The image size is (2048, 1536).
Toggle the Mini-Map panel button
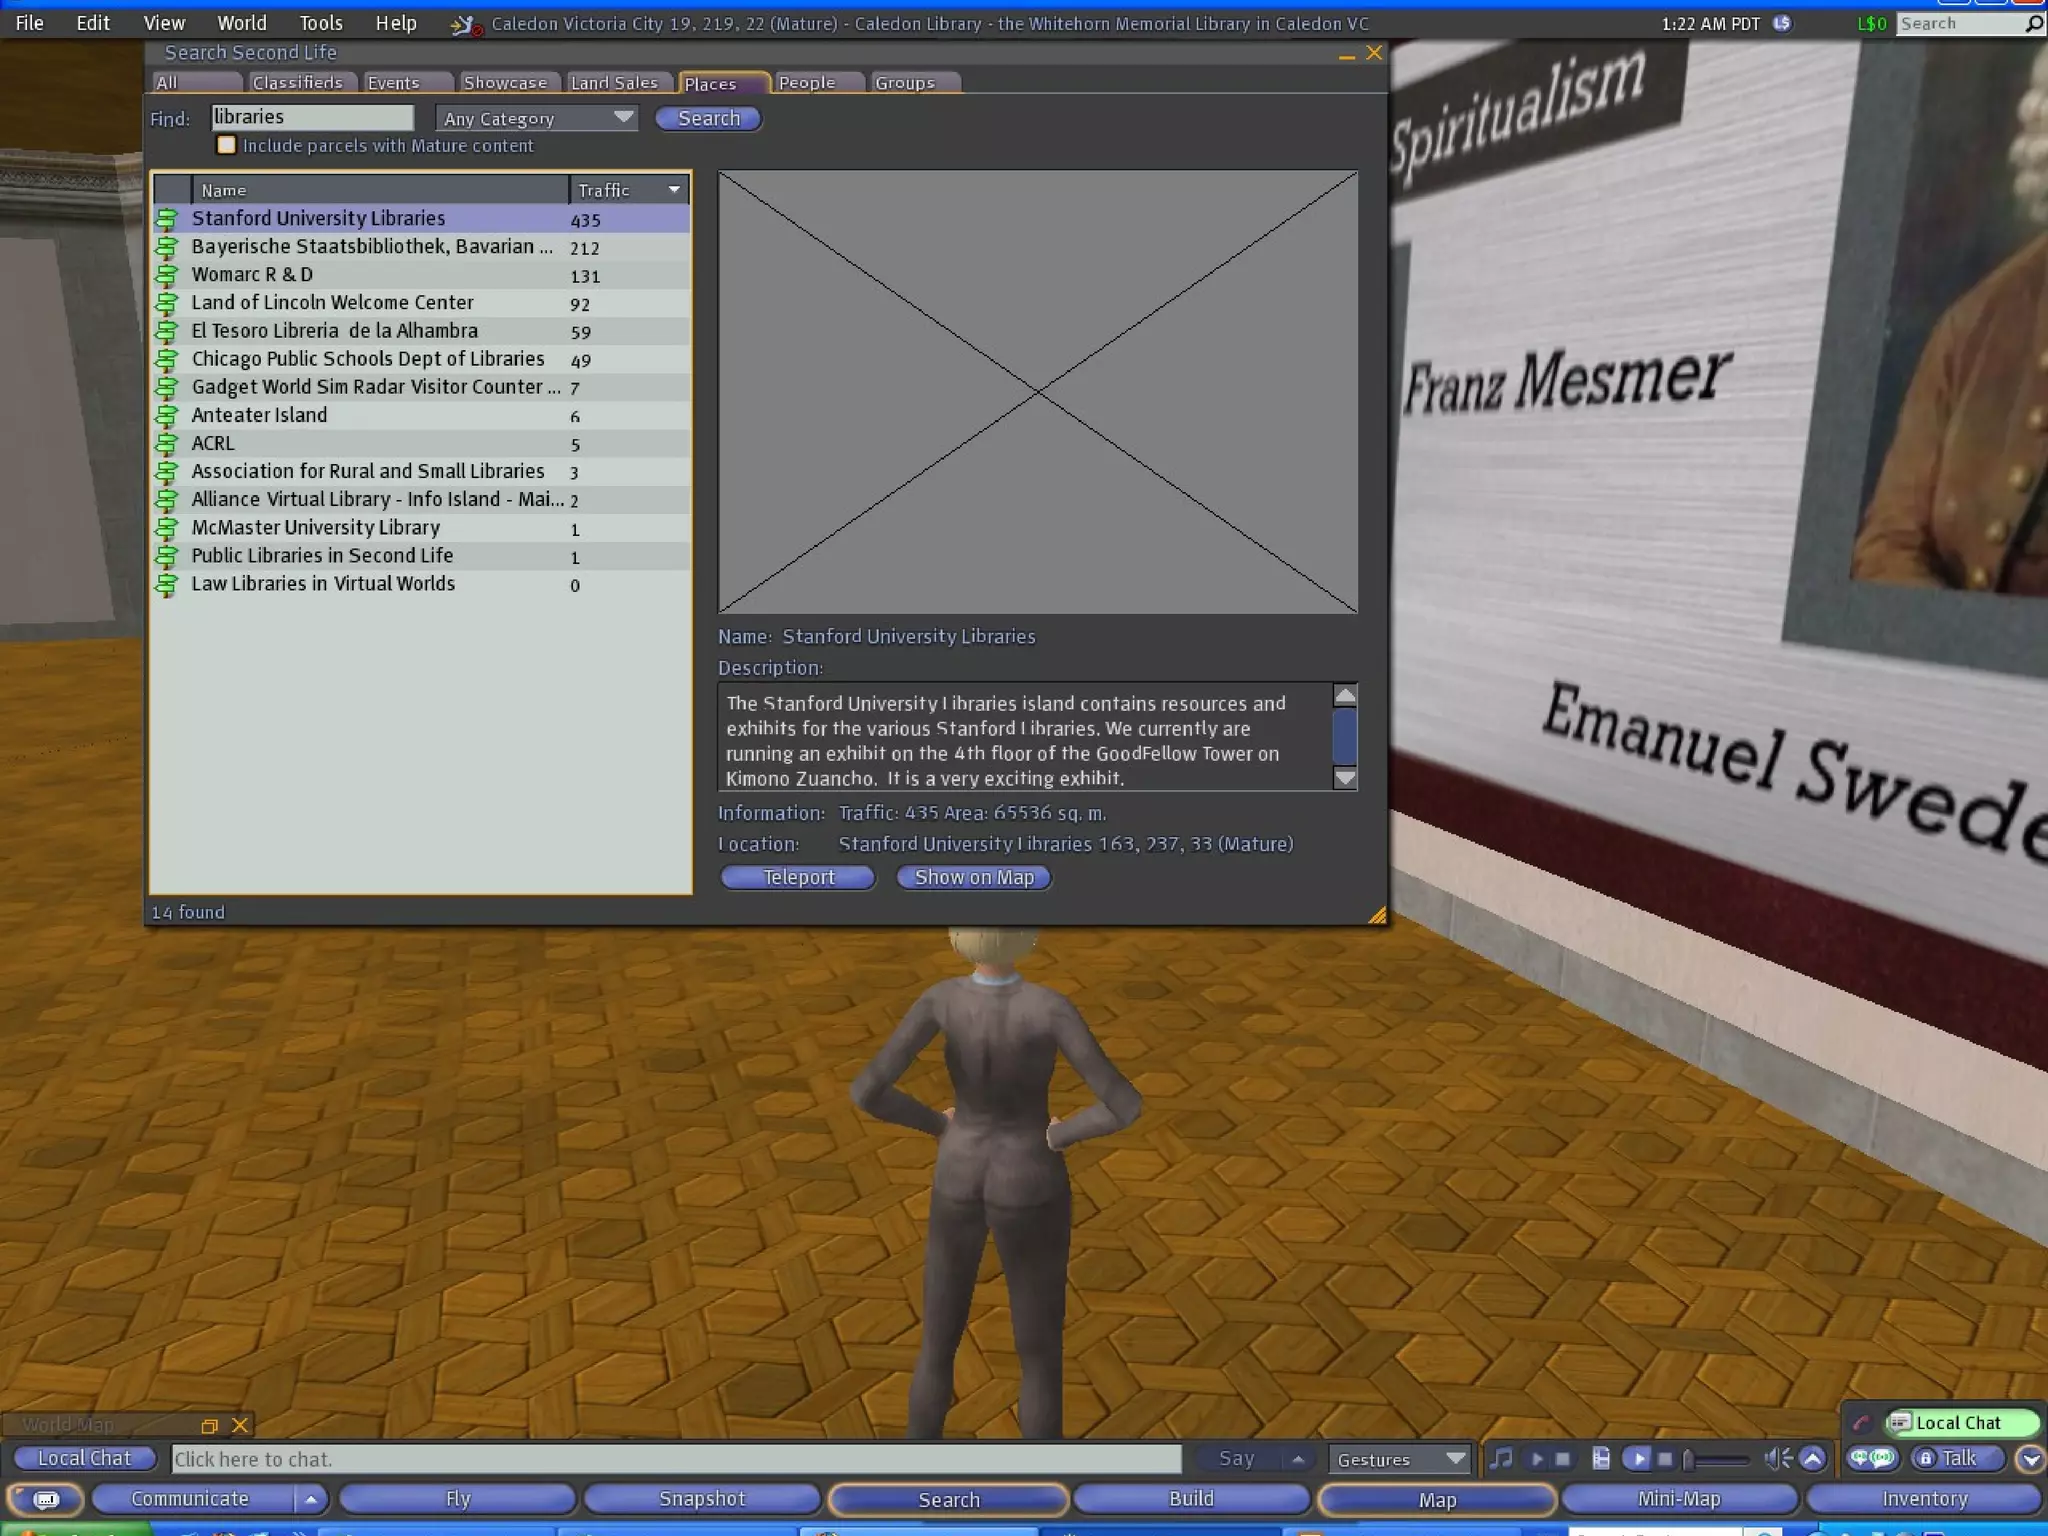point(1678,1499)
